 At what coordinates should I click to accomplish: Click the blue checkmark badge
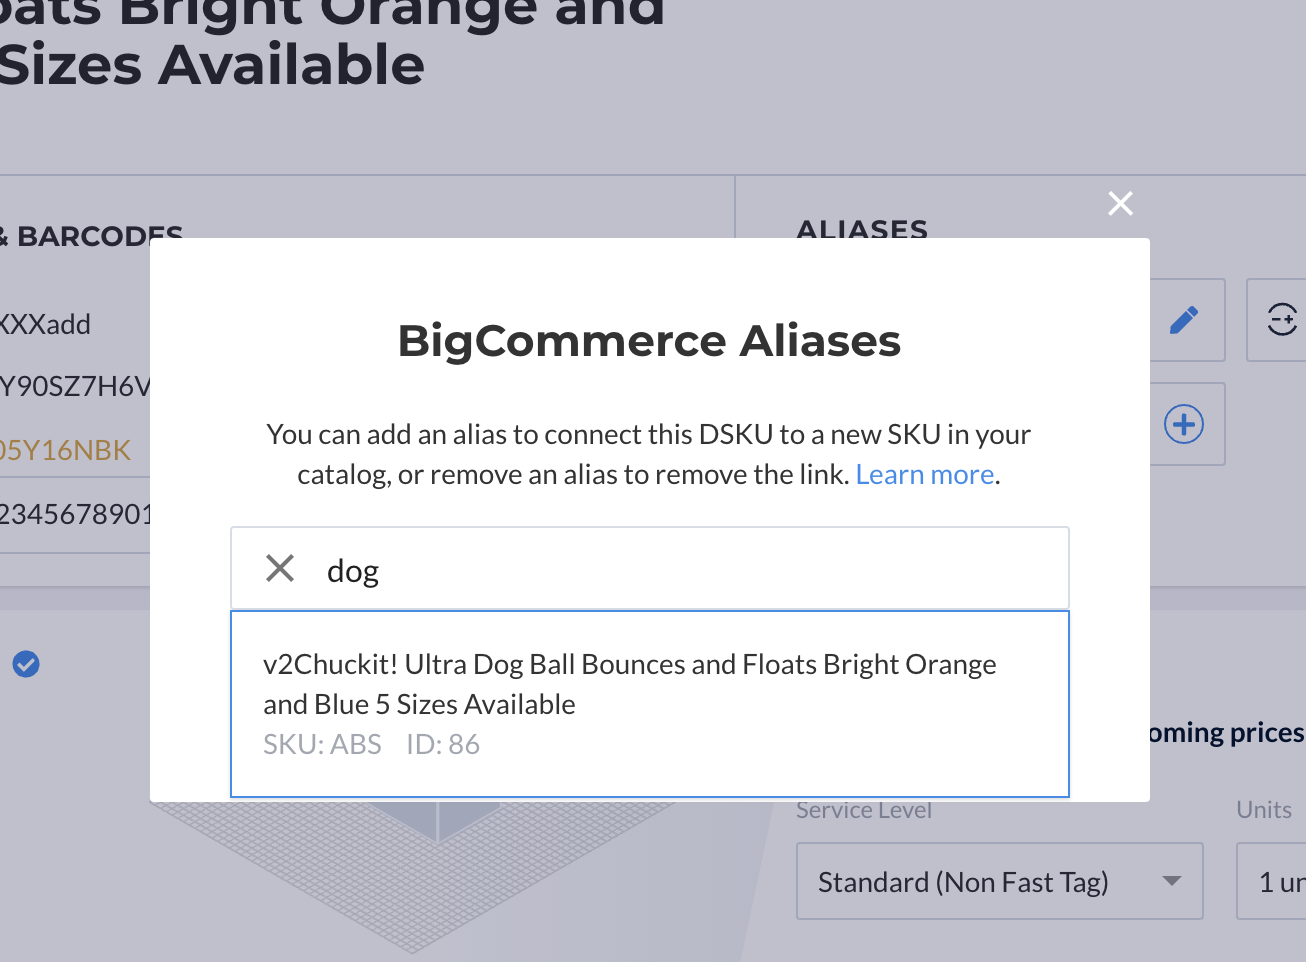26,664
